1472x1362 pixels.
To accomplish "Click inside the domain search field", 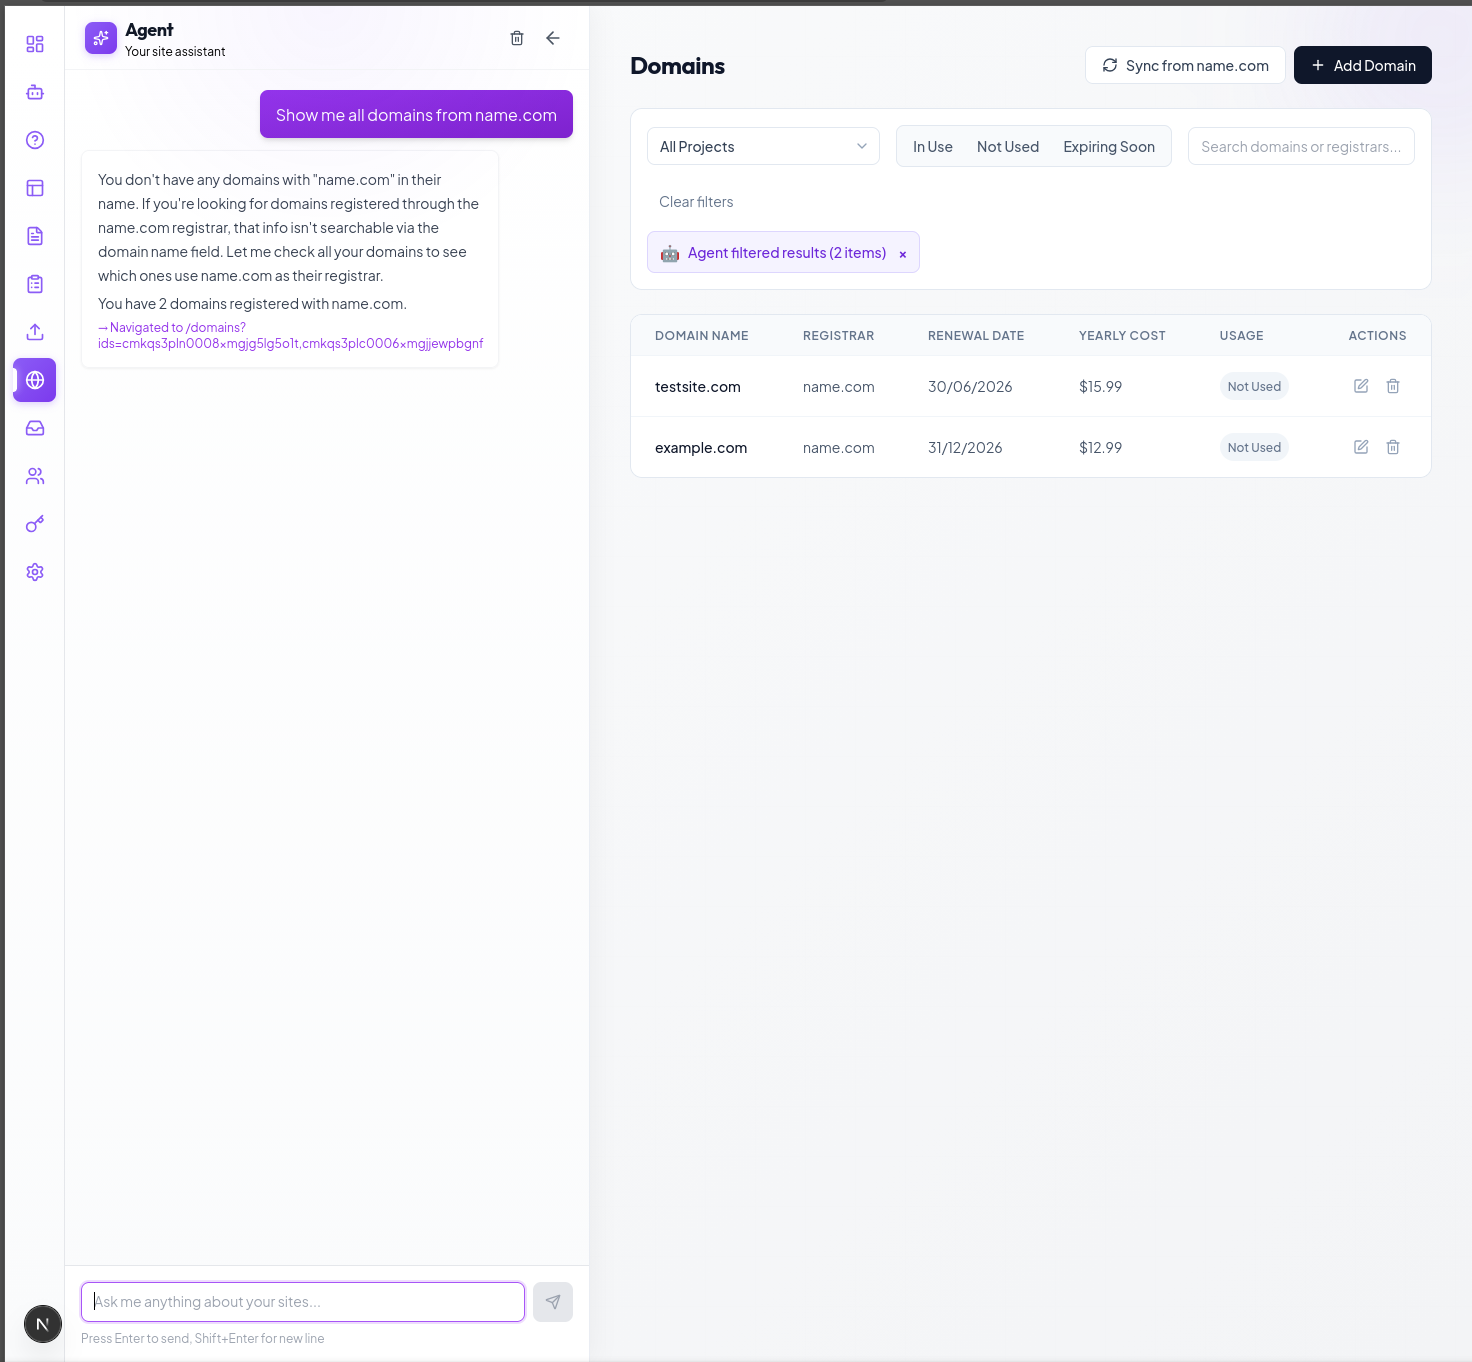I will (x=1300, y=146).
